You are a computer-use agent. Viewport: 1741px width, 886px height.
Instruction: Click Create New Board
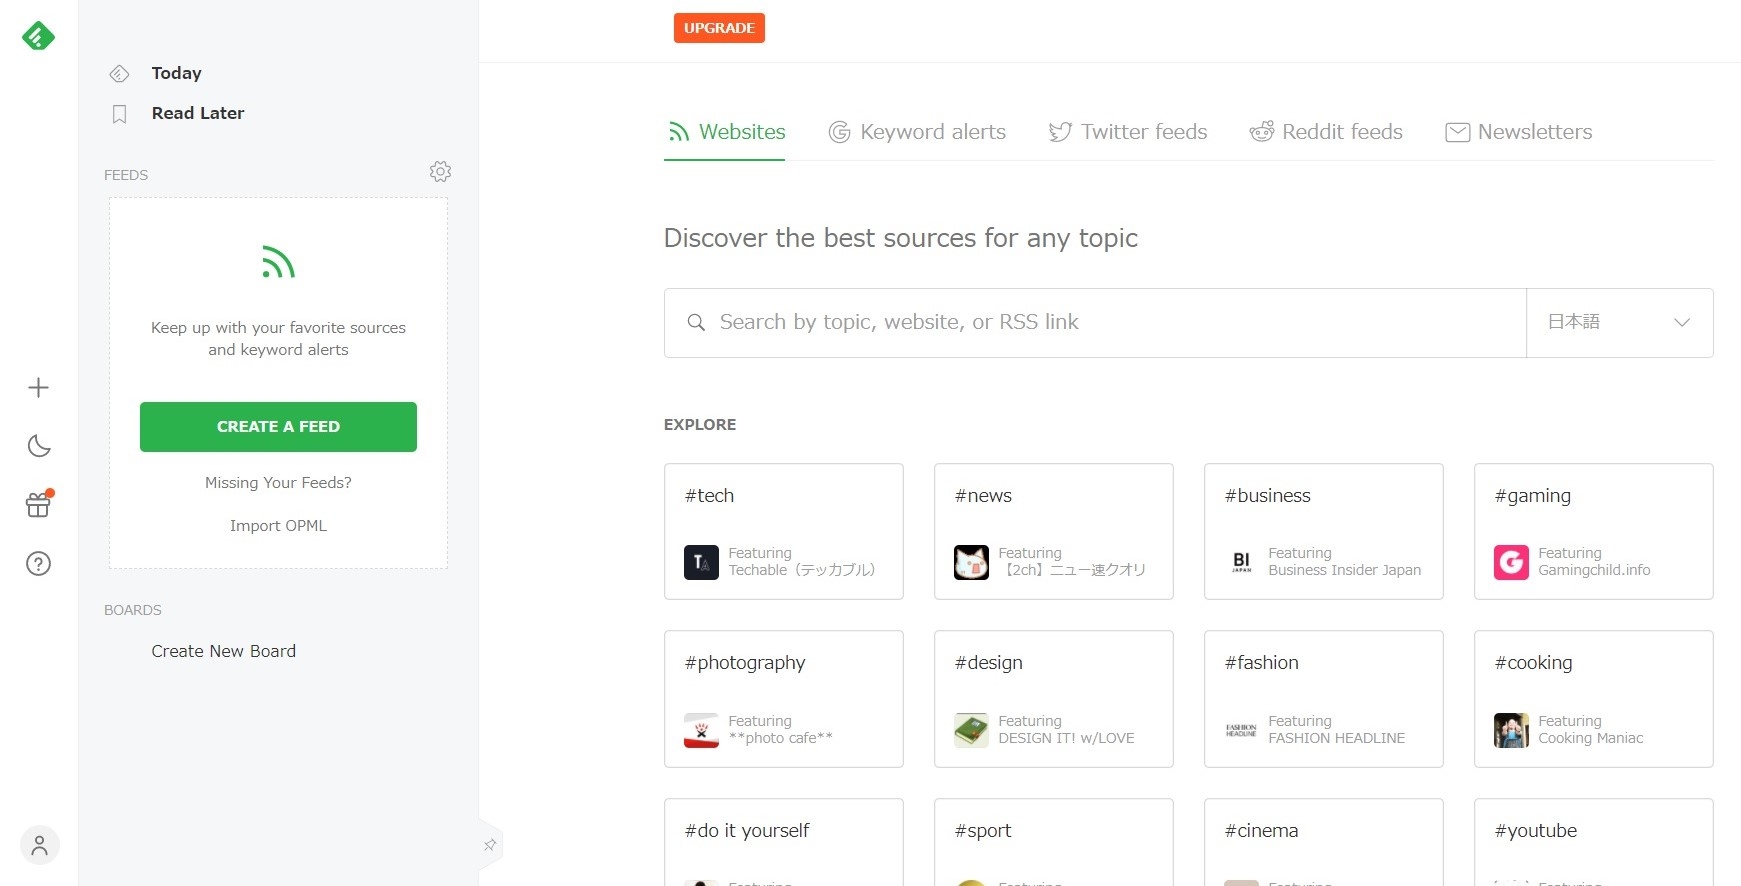click(x=223, y=651)
